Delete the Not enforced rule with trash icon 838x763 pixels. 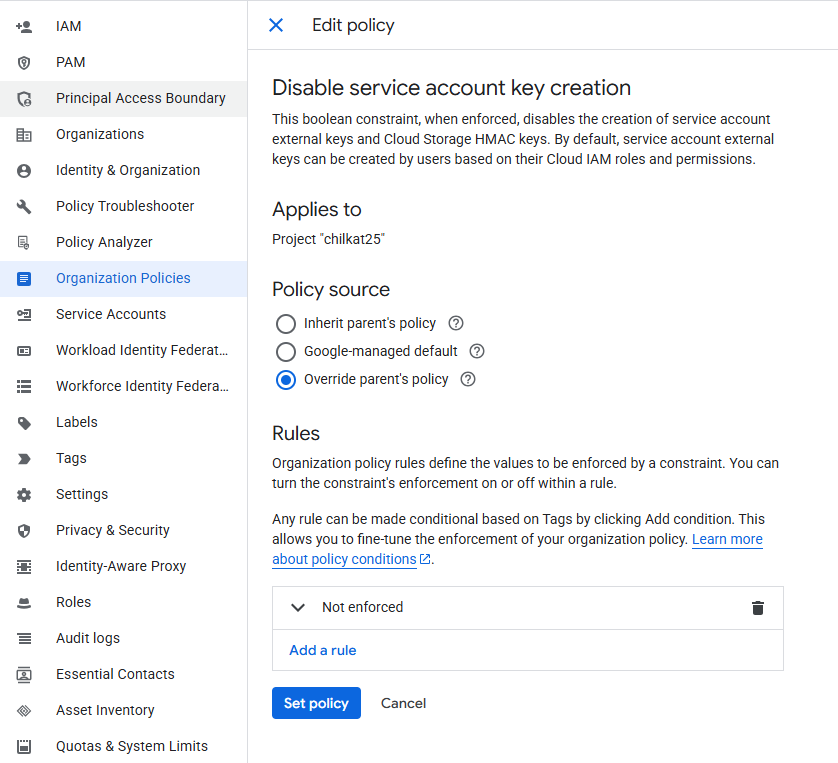(x=757, y=608)
